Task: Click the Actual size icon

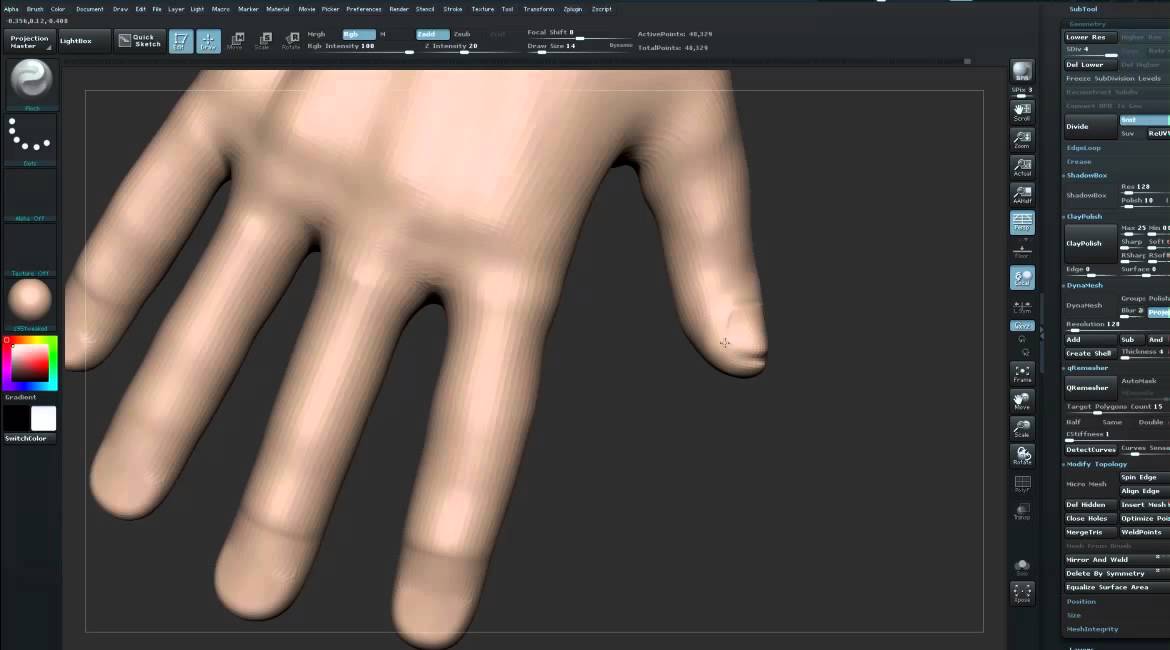Action: pos(1022,167)
